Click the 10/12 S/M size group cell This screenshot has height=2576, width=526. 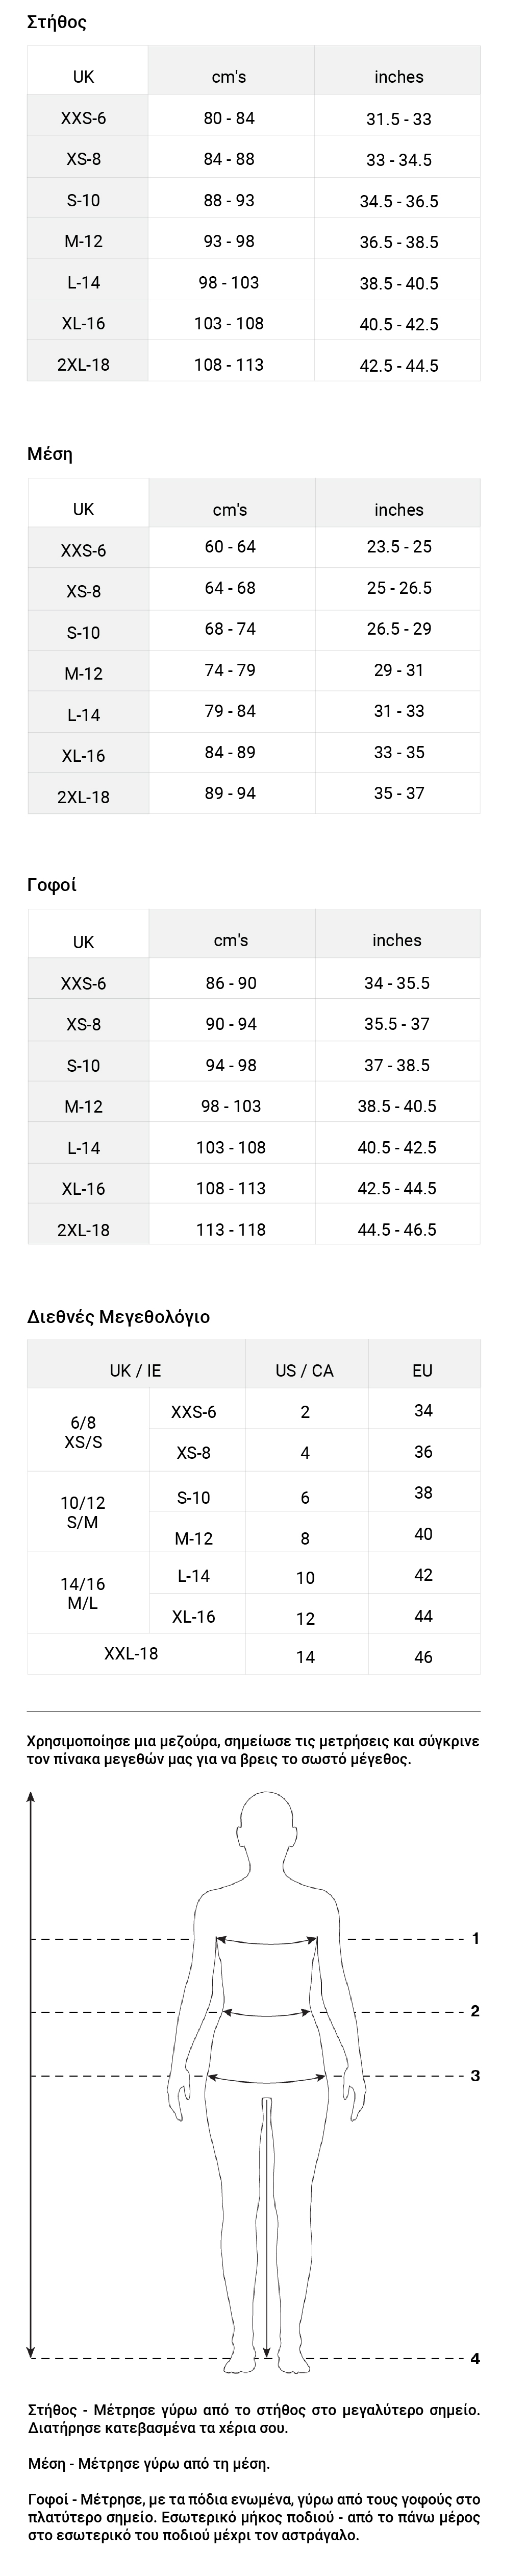click(x=83, y=1512)
